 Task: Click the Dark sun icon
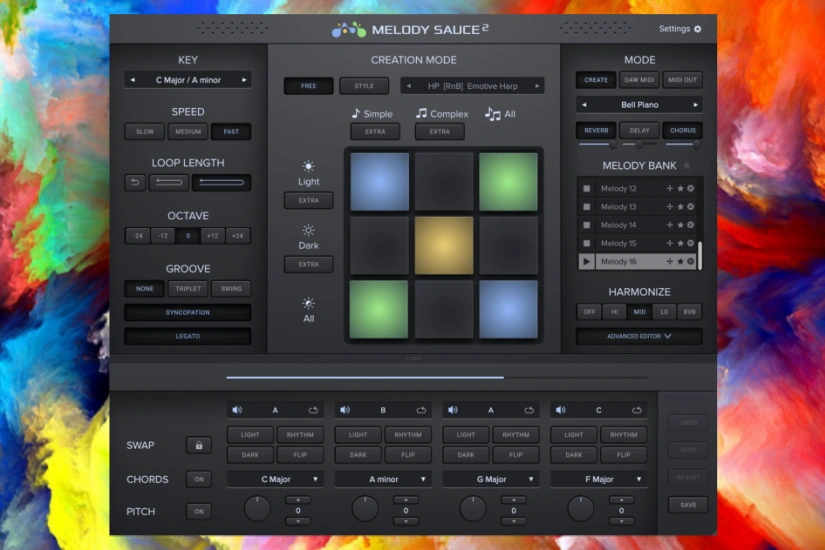coord(308,231)
